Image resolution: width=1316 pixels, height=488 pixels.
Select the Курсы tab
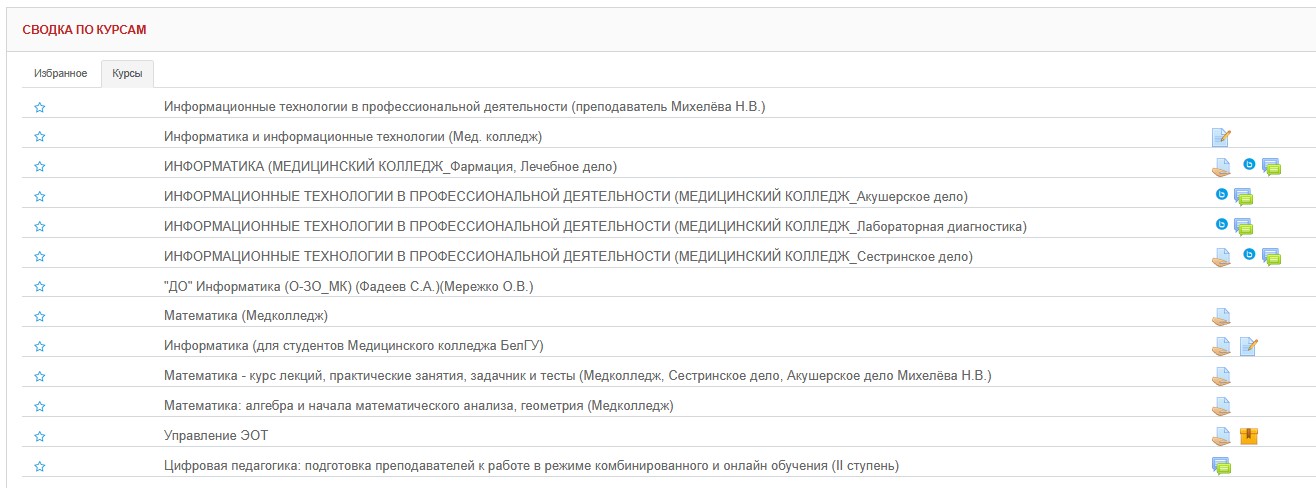(127, 74)
